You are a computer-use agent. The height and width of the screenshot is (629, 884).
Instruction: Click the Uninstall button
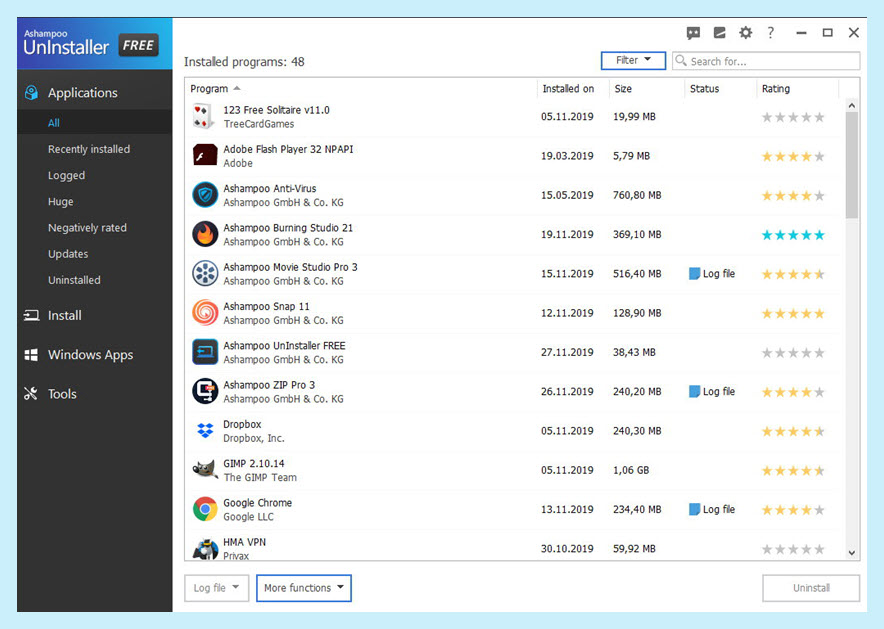(811, 588)
